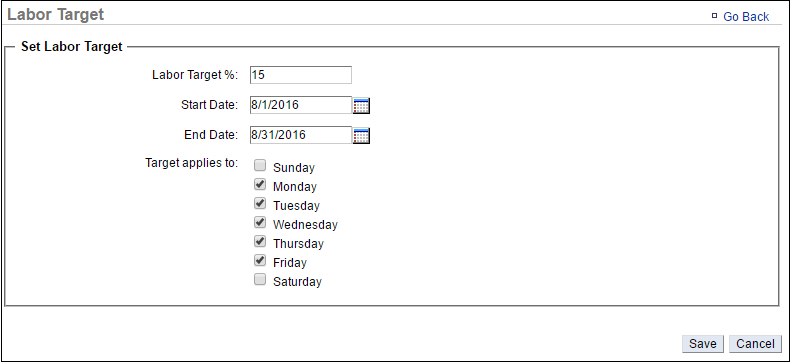Click the 'Start Date:' field label
790x362 pixels.
coord(209,105)
